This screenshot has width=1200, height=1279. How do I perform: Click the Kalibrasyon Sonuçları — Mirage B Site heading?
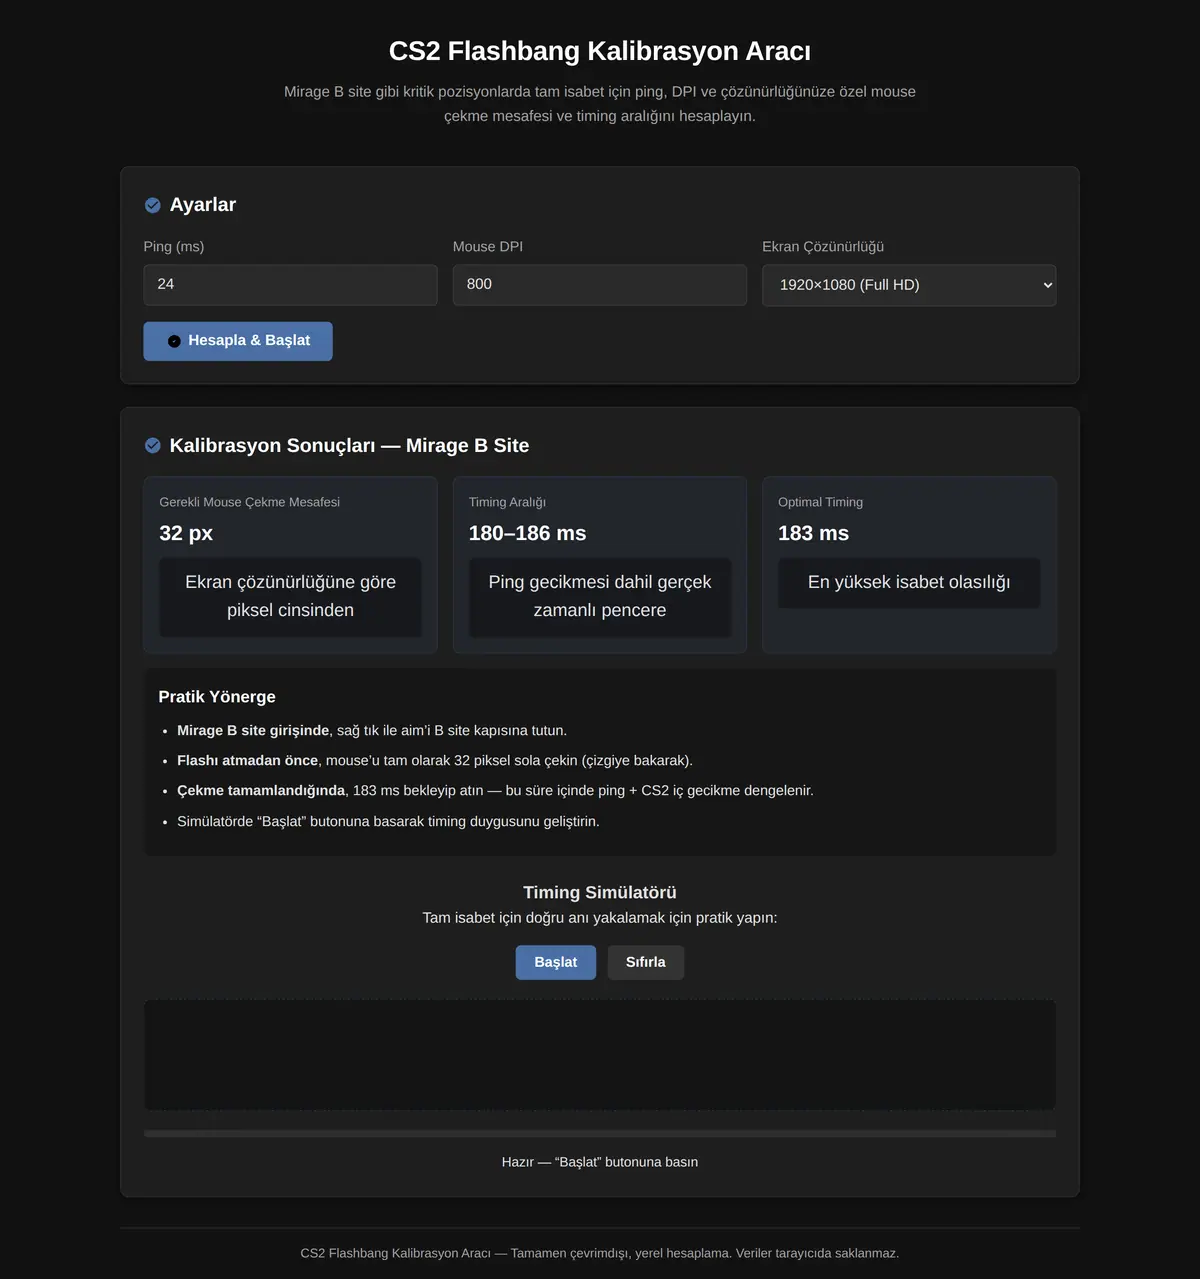tap(349, 445)
